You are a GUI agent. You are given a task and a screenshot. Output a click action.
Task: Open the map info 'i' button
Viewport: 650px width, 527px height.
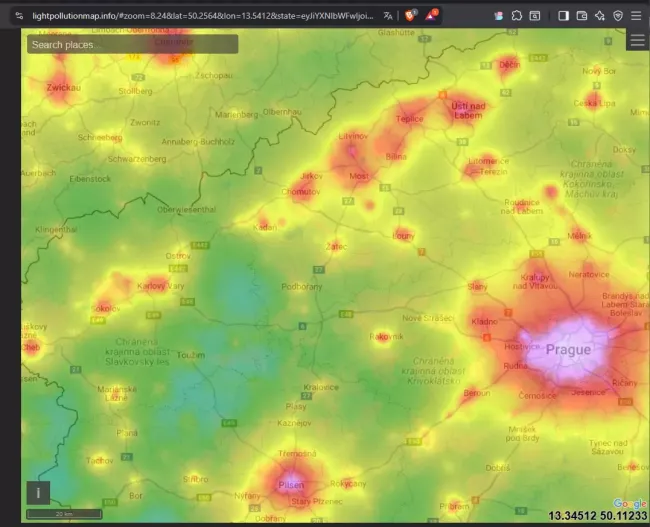click(x=38, y=492)
